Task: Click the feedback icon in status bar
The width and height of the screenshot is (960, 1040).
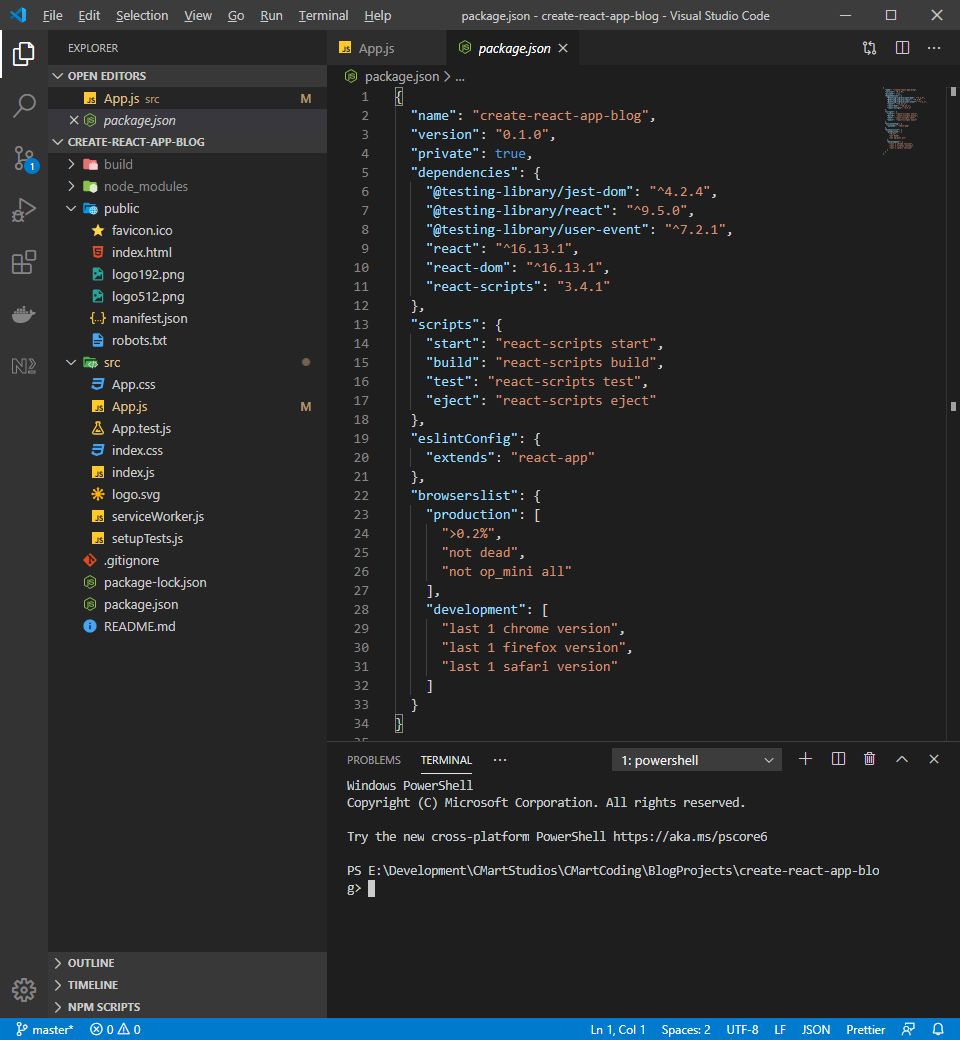Action: point(908,1029)
